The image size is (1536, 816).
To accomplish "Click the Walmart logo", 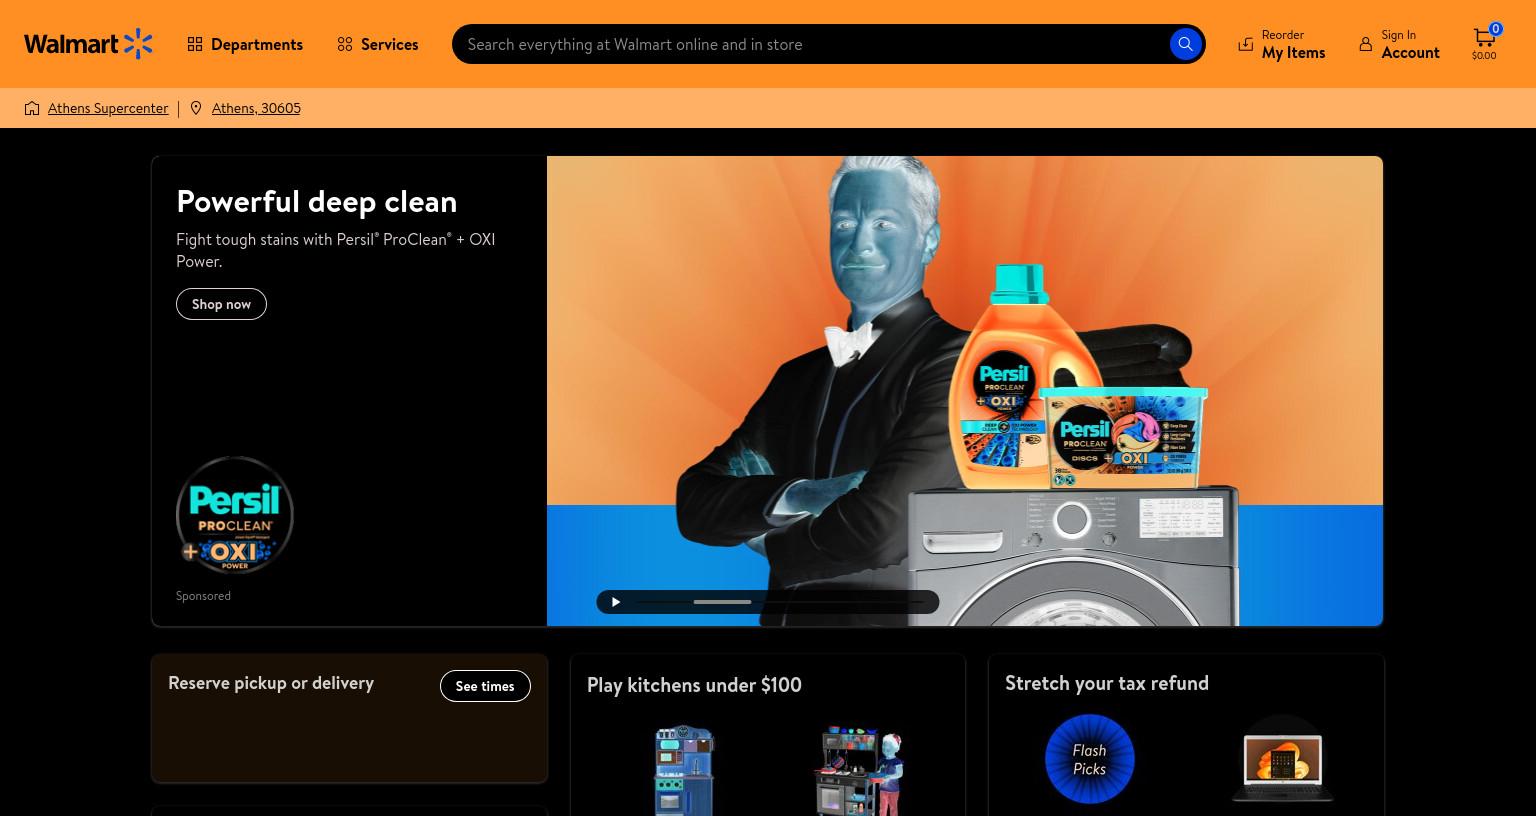I will click(88, 44).
